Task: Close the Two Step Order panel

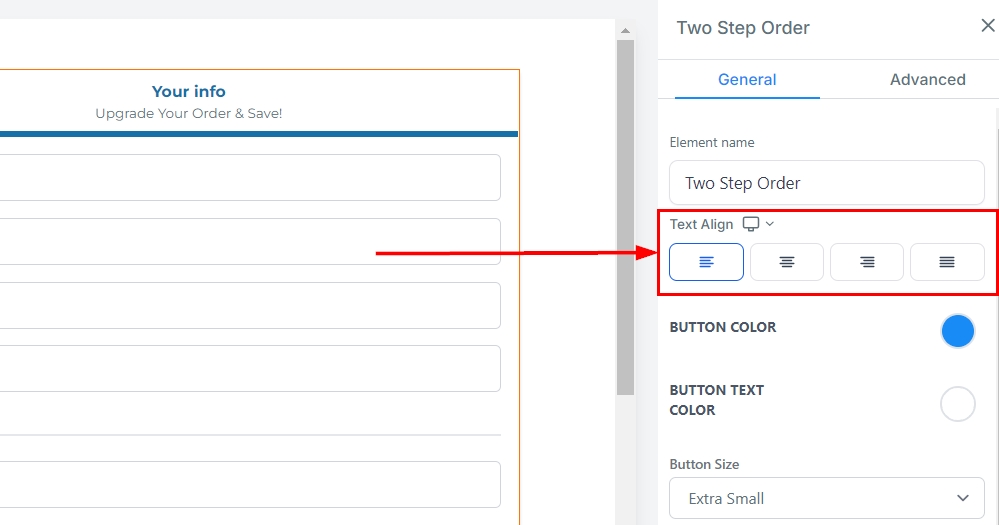Action: [987, 26]
